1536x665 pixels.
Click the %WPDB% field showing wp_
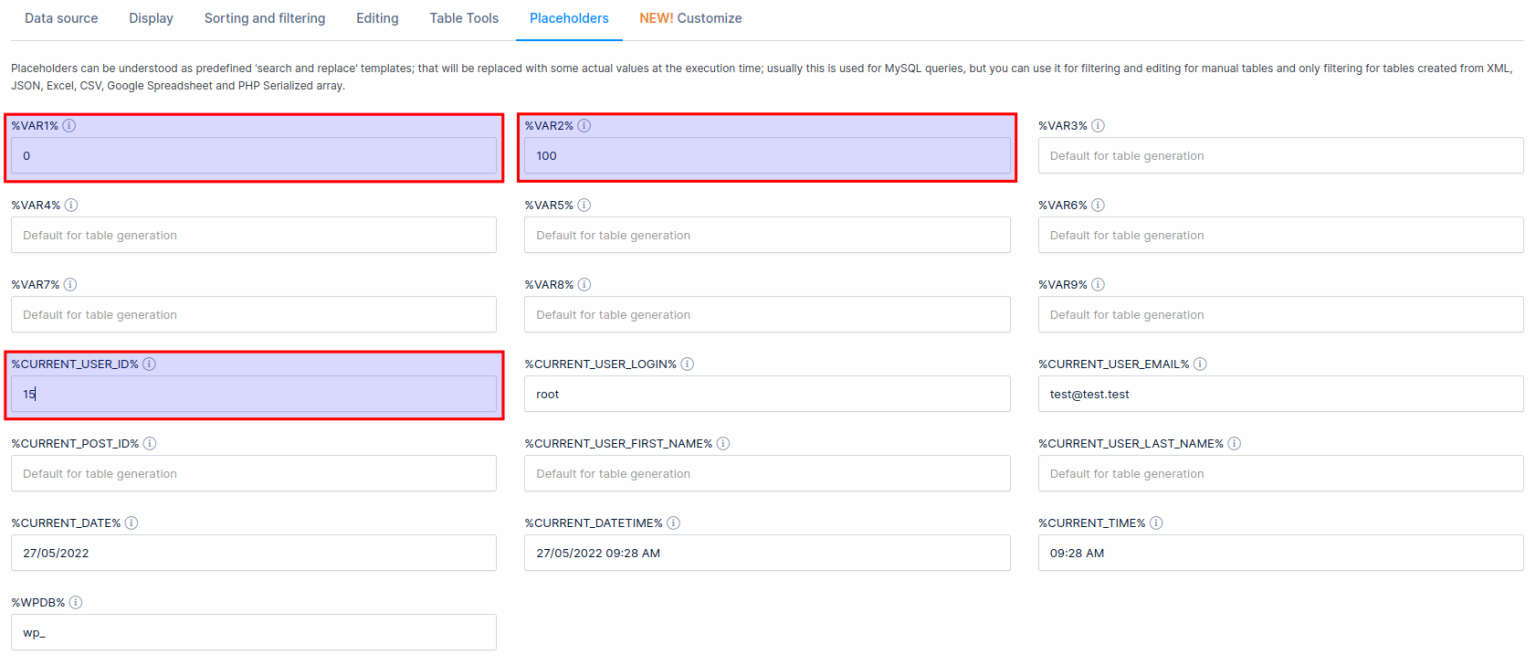tap(254, 632)
